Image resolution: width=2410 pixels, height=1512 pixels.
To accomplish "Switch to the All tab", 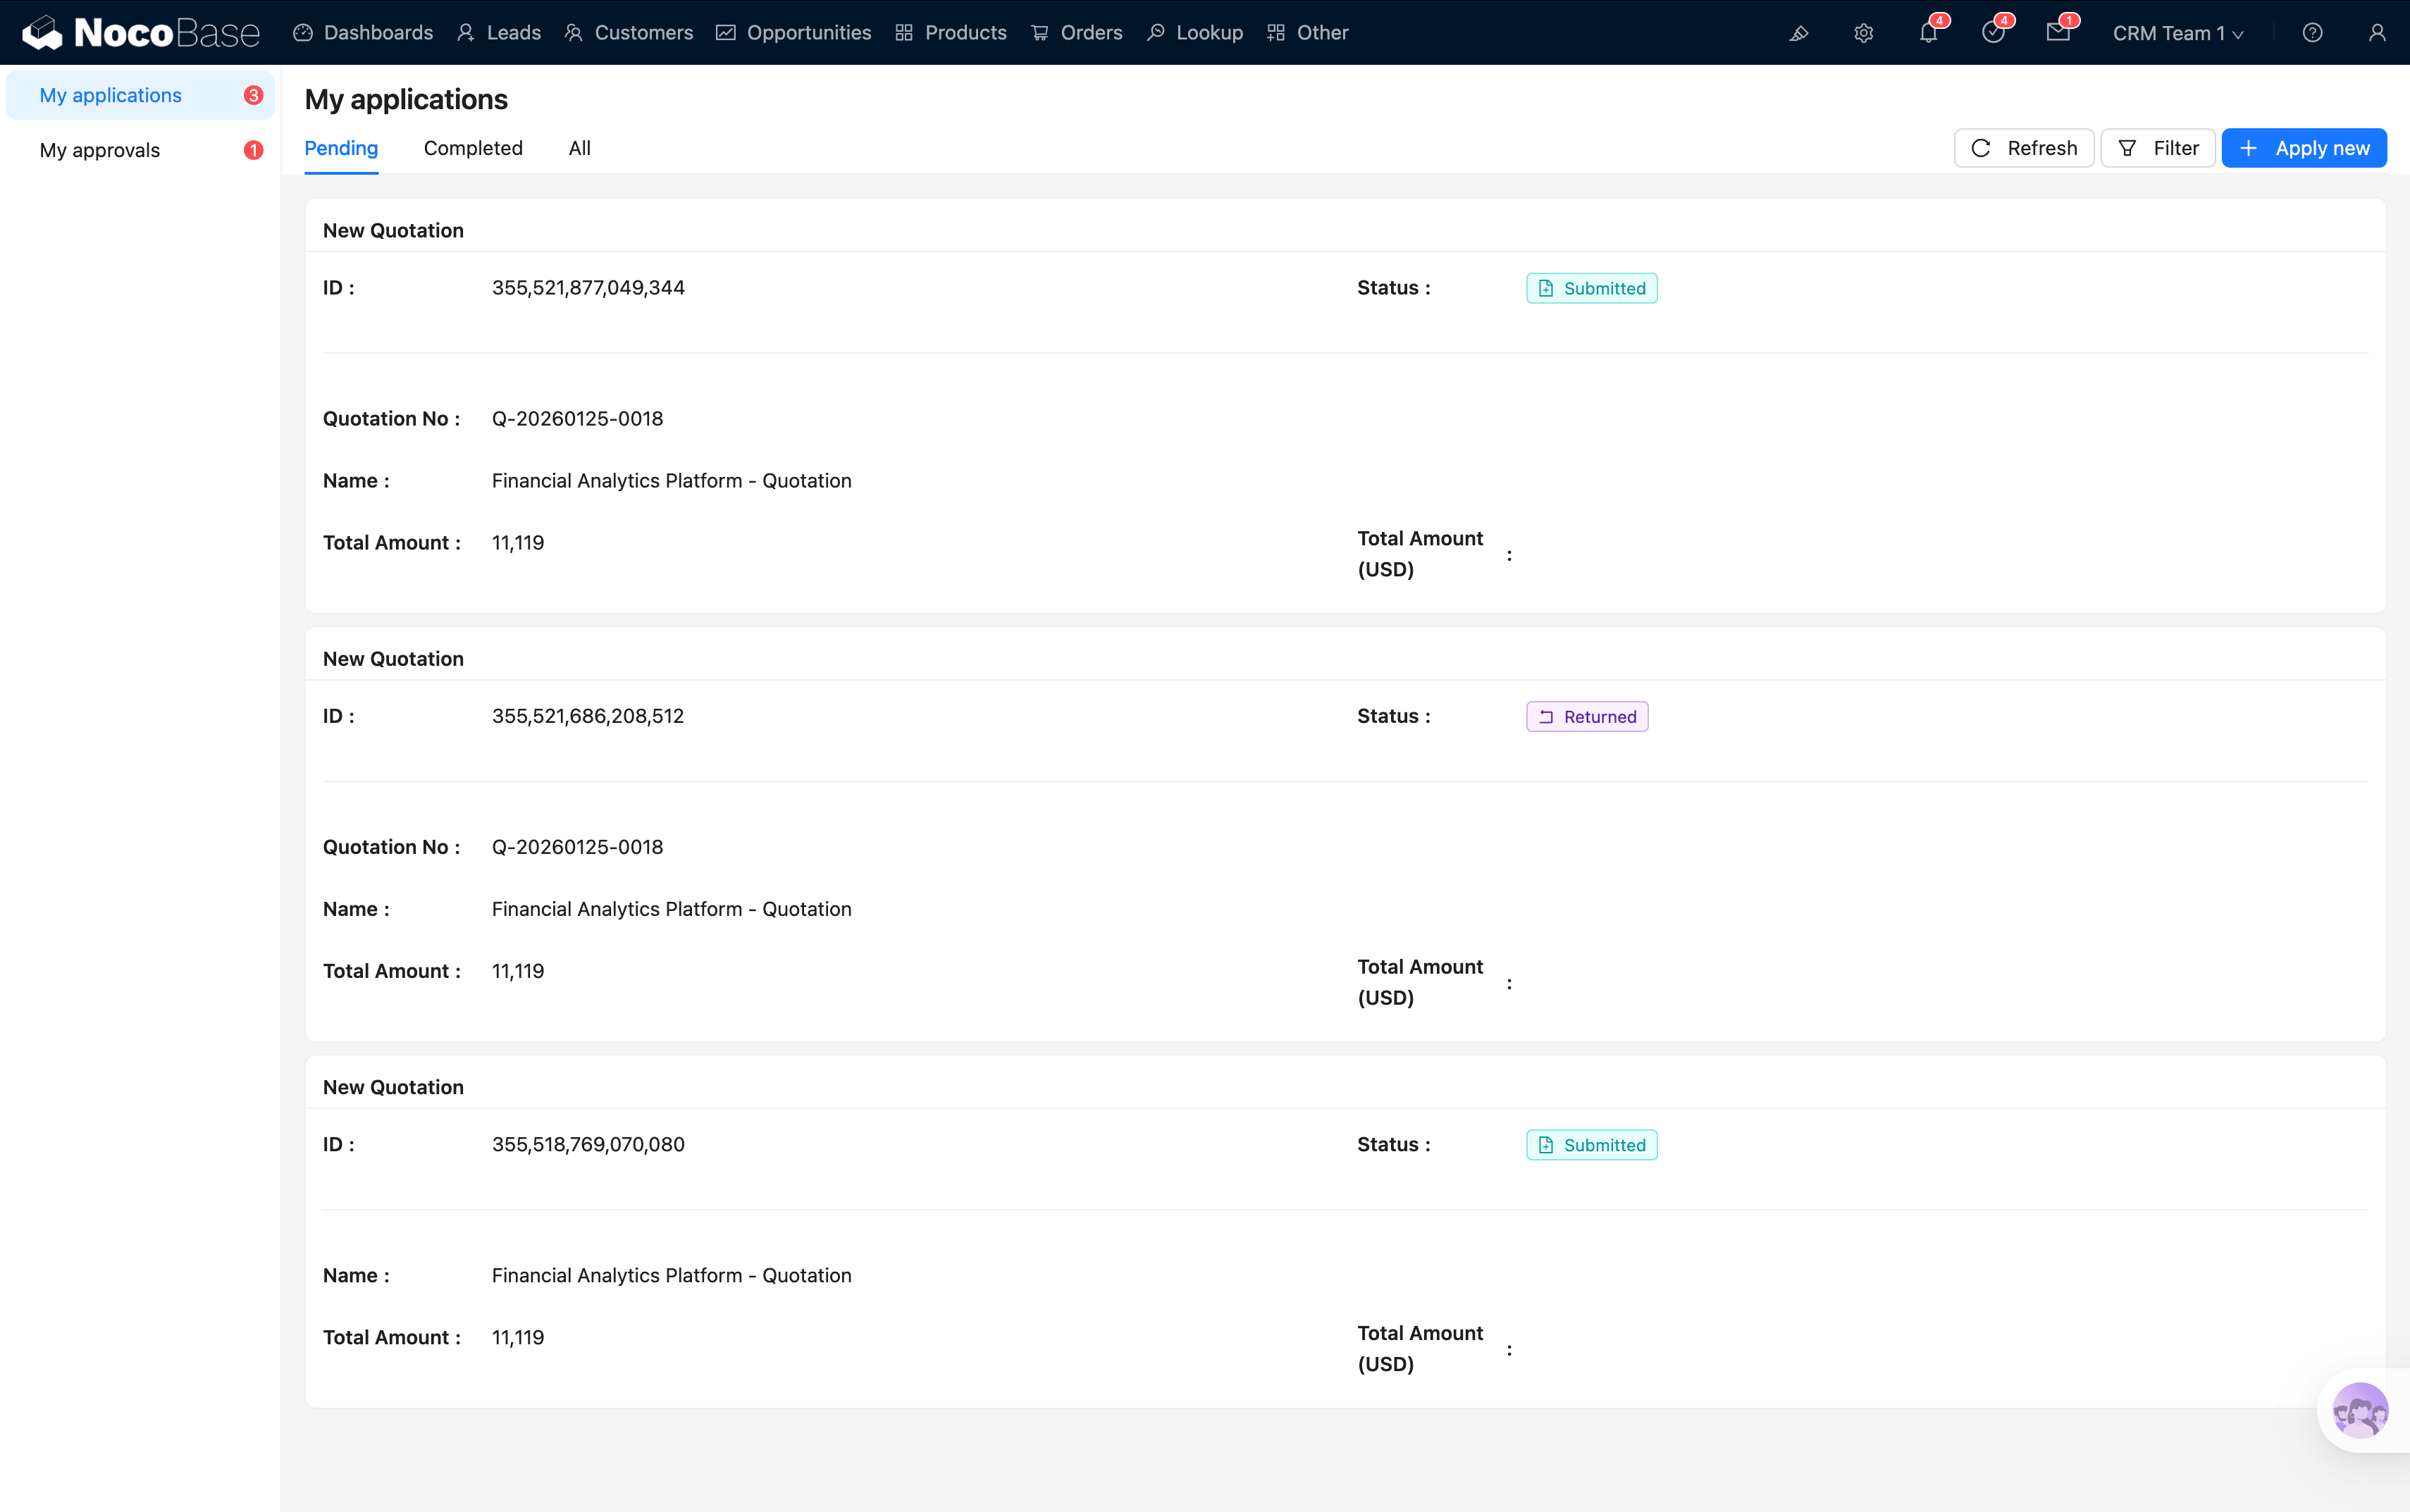I will coord(579,148).
